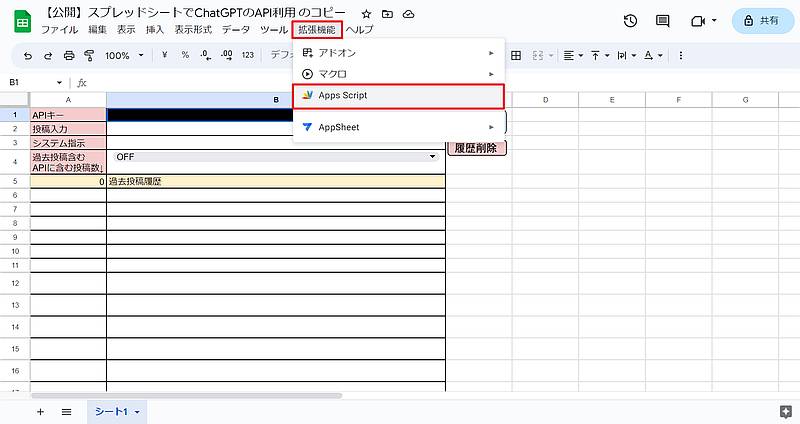Image resolution: width=800 pixels, height=424 pixels.
Task: Open the all sheets list icon
Action: click(66, 412)
